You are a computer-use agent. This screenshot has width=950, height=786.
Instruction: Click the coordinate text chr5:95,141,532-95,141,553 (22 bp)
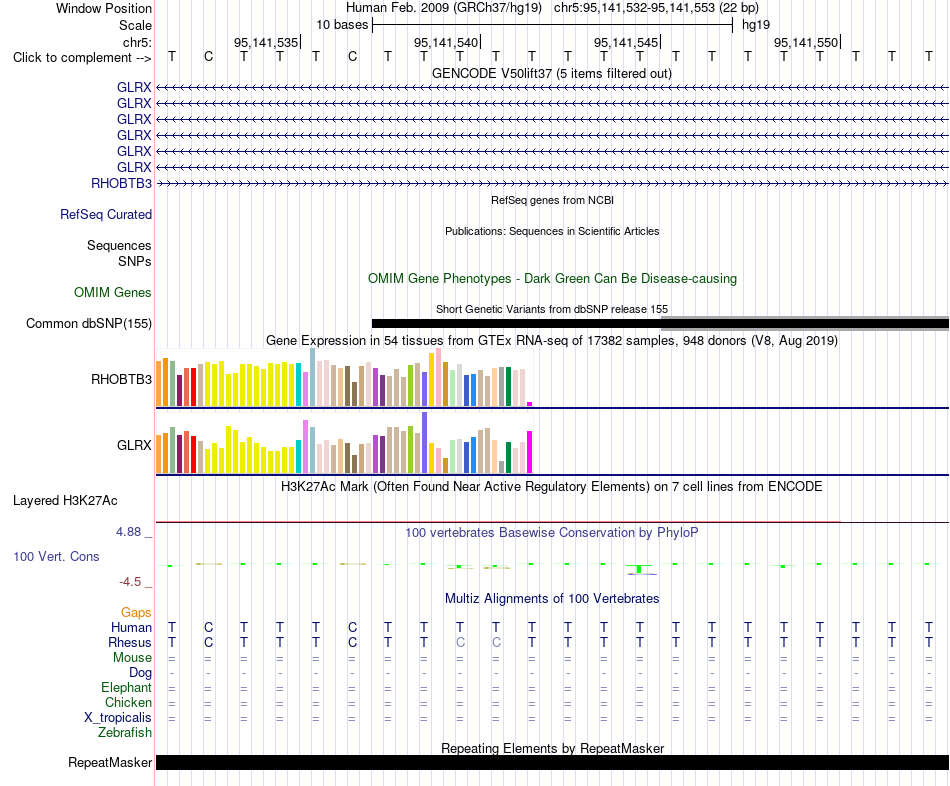[656, 8]
